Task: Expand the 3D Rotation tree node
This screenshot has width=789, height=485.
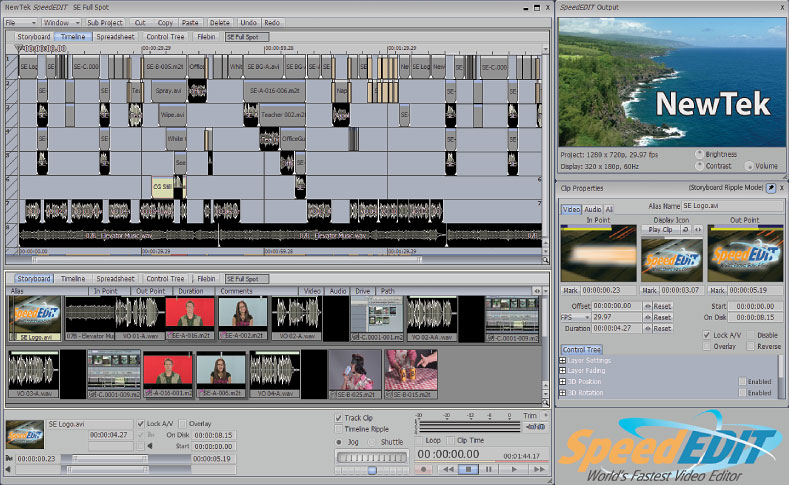Action: click(x=563, y=392)
